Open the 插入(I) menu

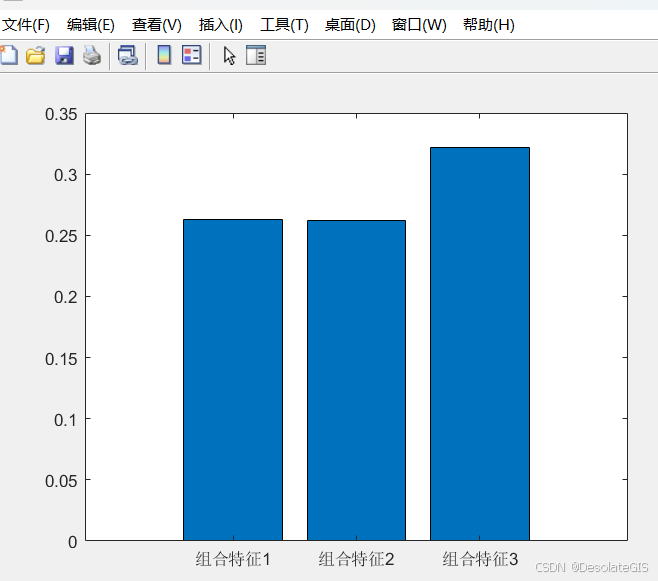[221, 25]
